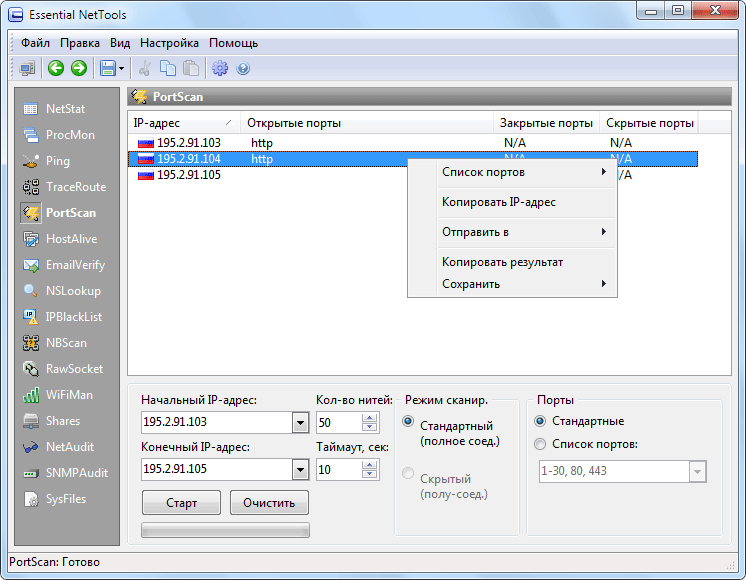Screen dimensions: 746x580
Task: Open the ProcMon tool
Action: 59,135
